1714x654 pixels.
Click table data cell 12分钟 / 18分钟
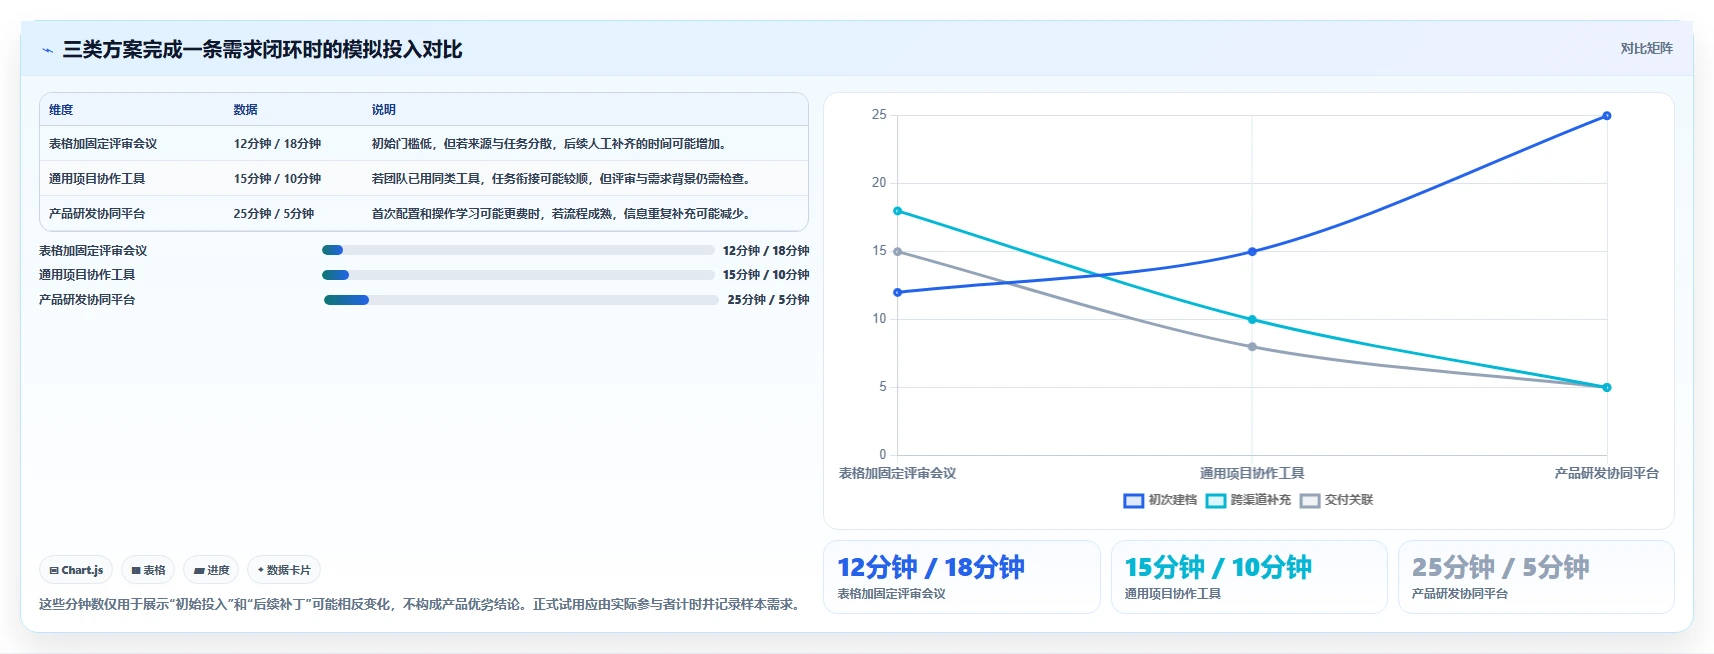277,144
